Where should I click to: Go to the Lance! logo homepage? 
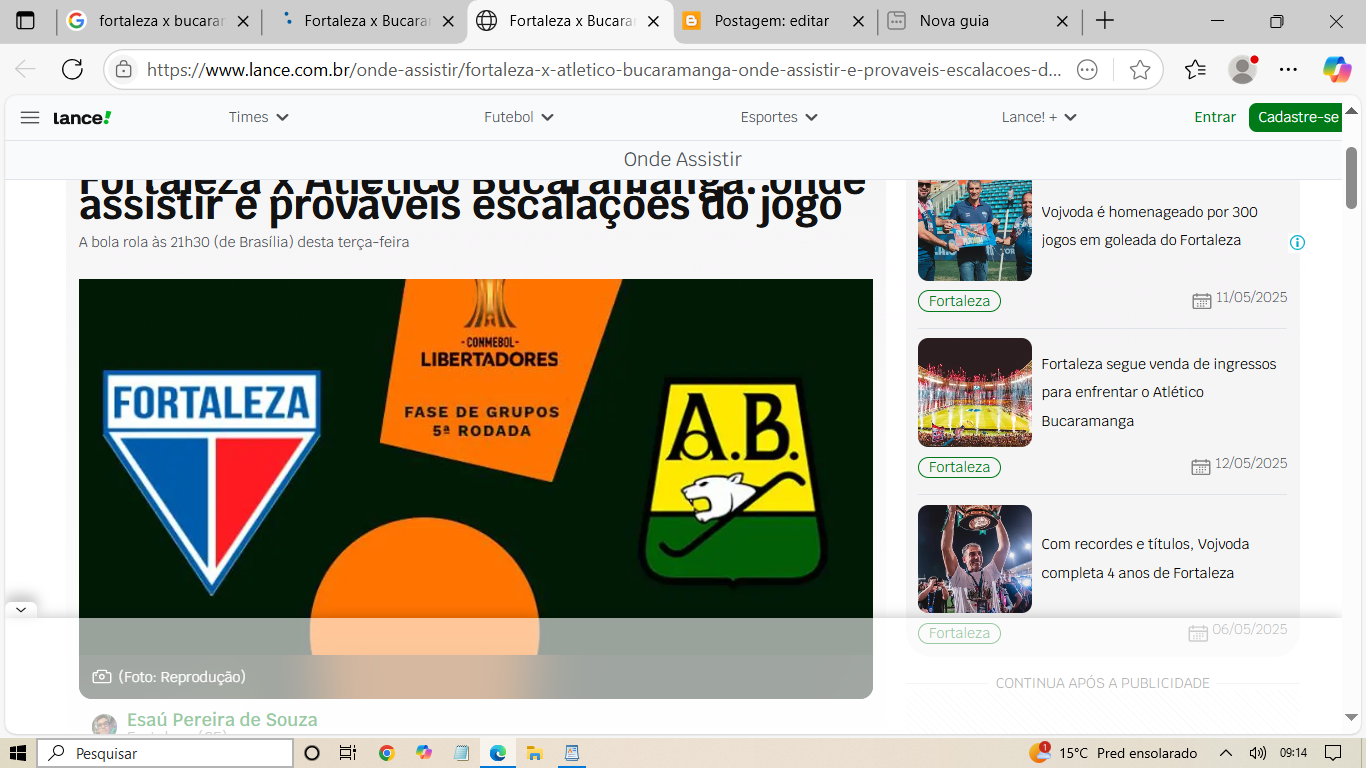(x=82, y=117)
